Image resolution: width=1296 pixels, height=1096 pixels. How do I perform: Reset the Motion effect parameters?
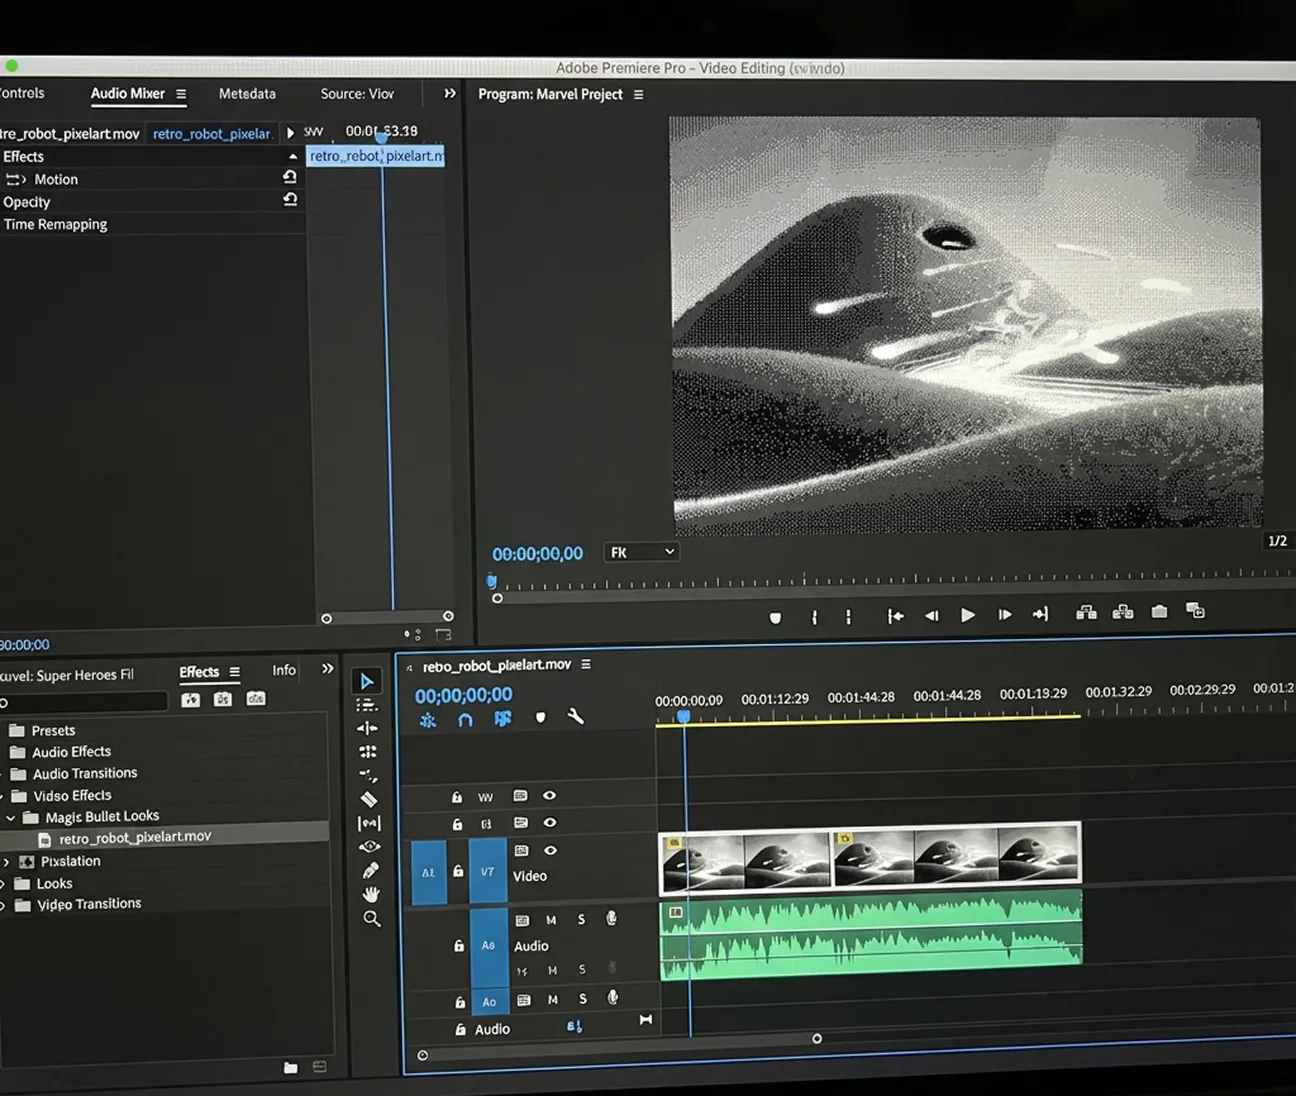[290, 177]
